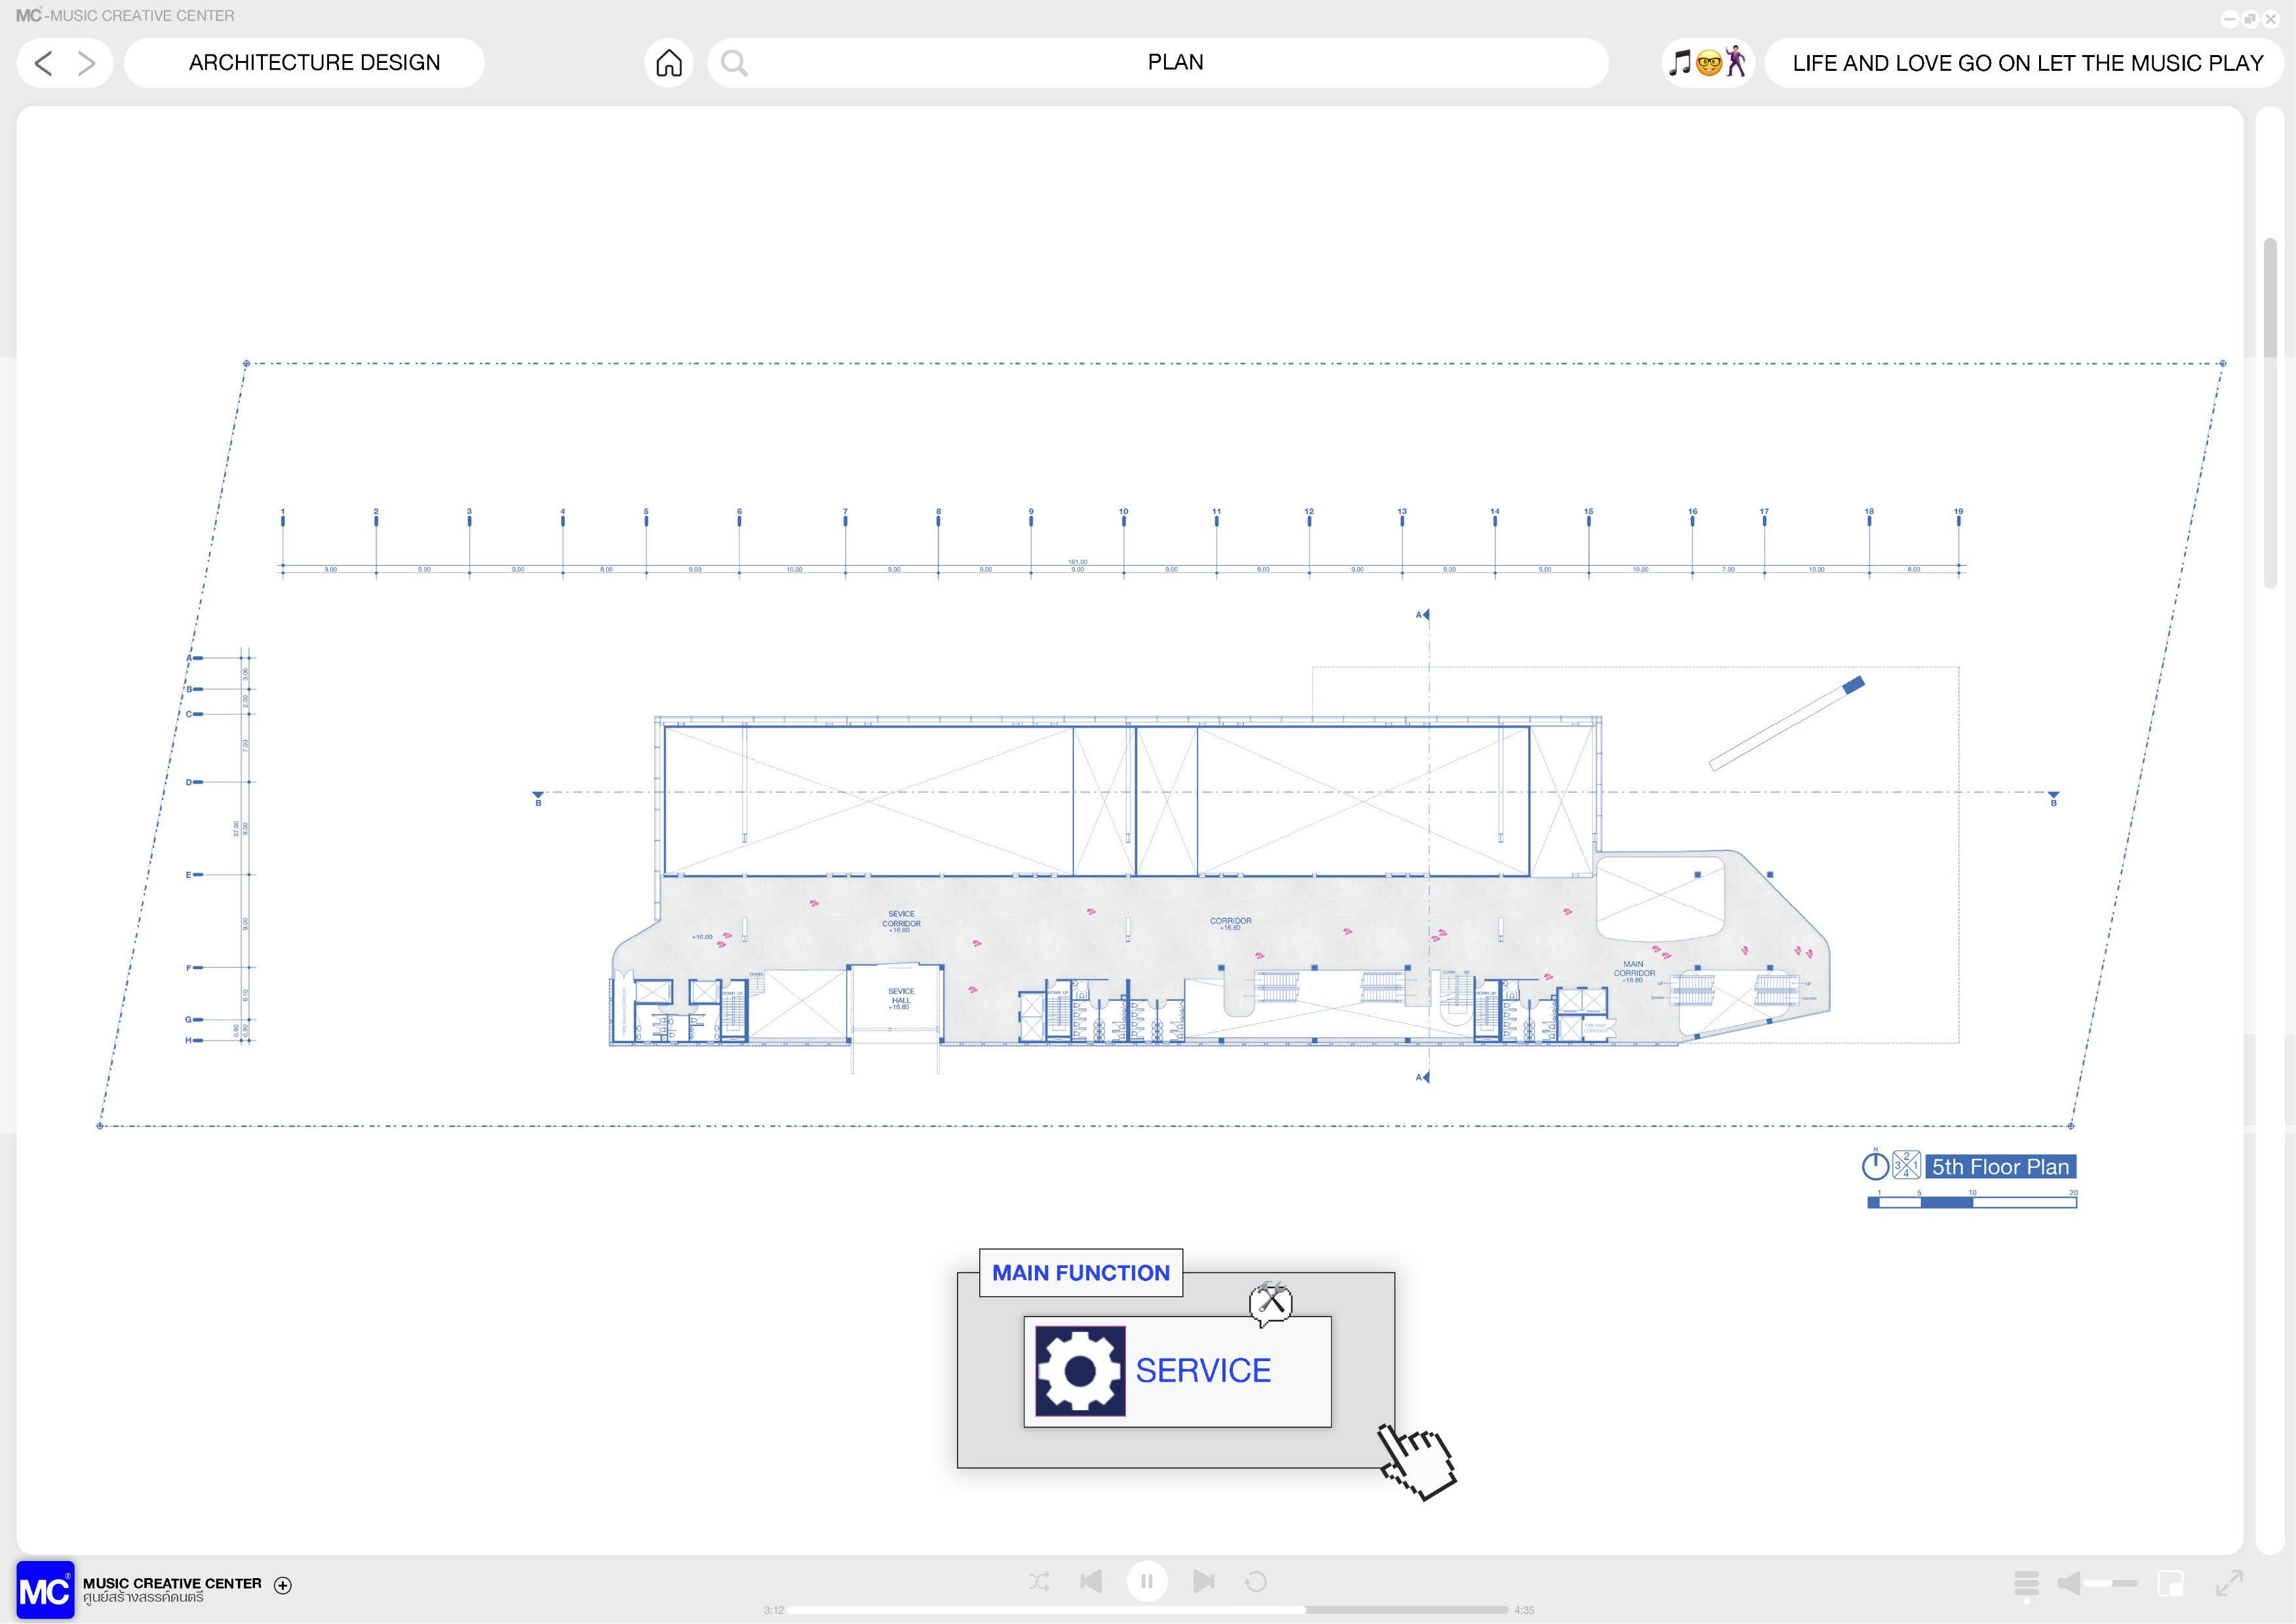Viewport: 2296px width, 1624px height.
Task: Click the SERVICE function button
Action: coord(1177,1371)
